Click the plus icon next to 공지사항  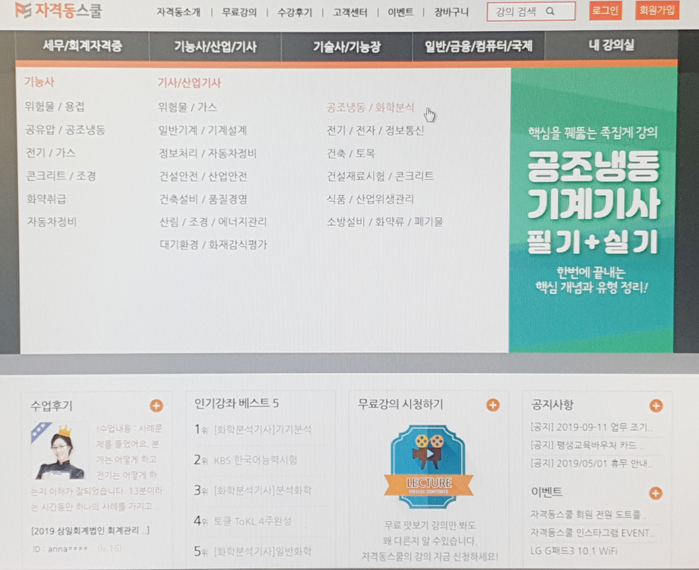click(x=656, y=406)
